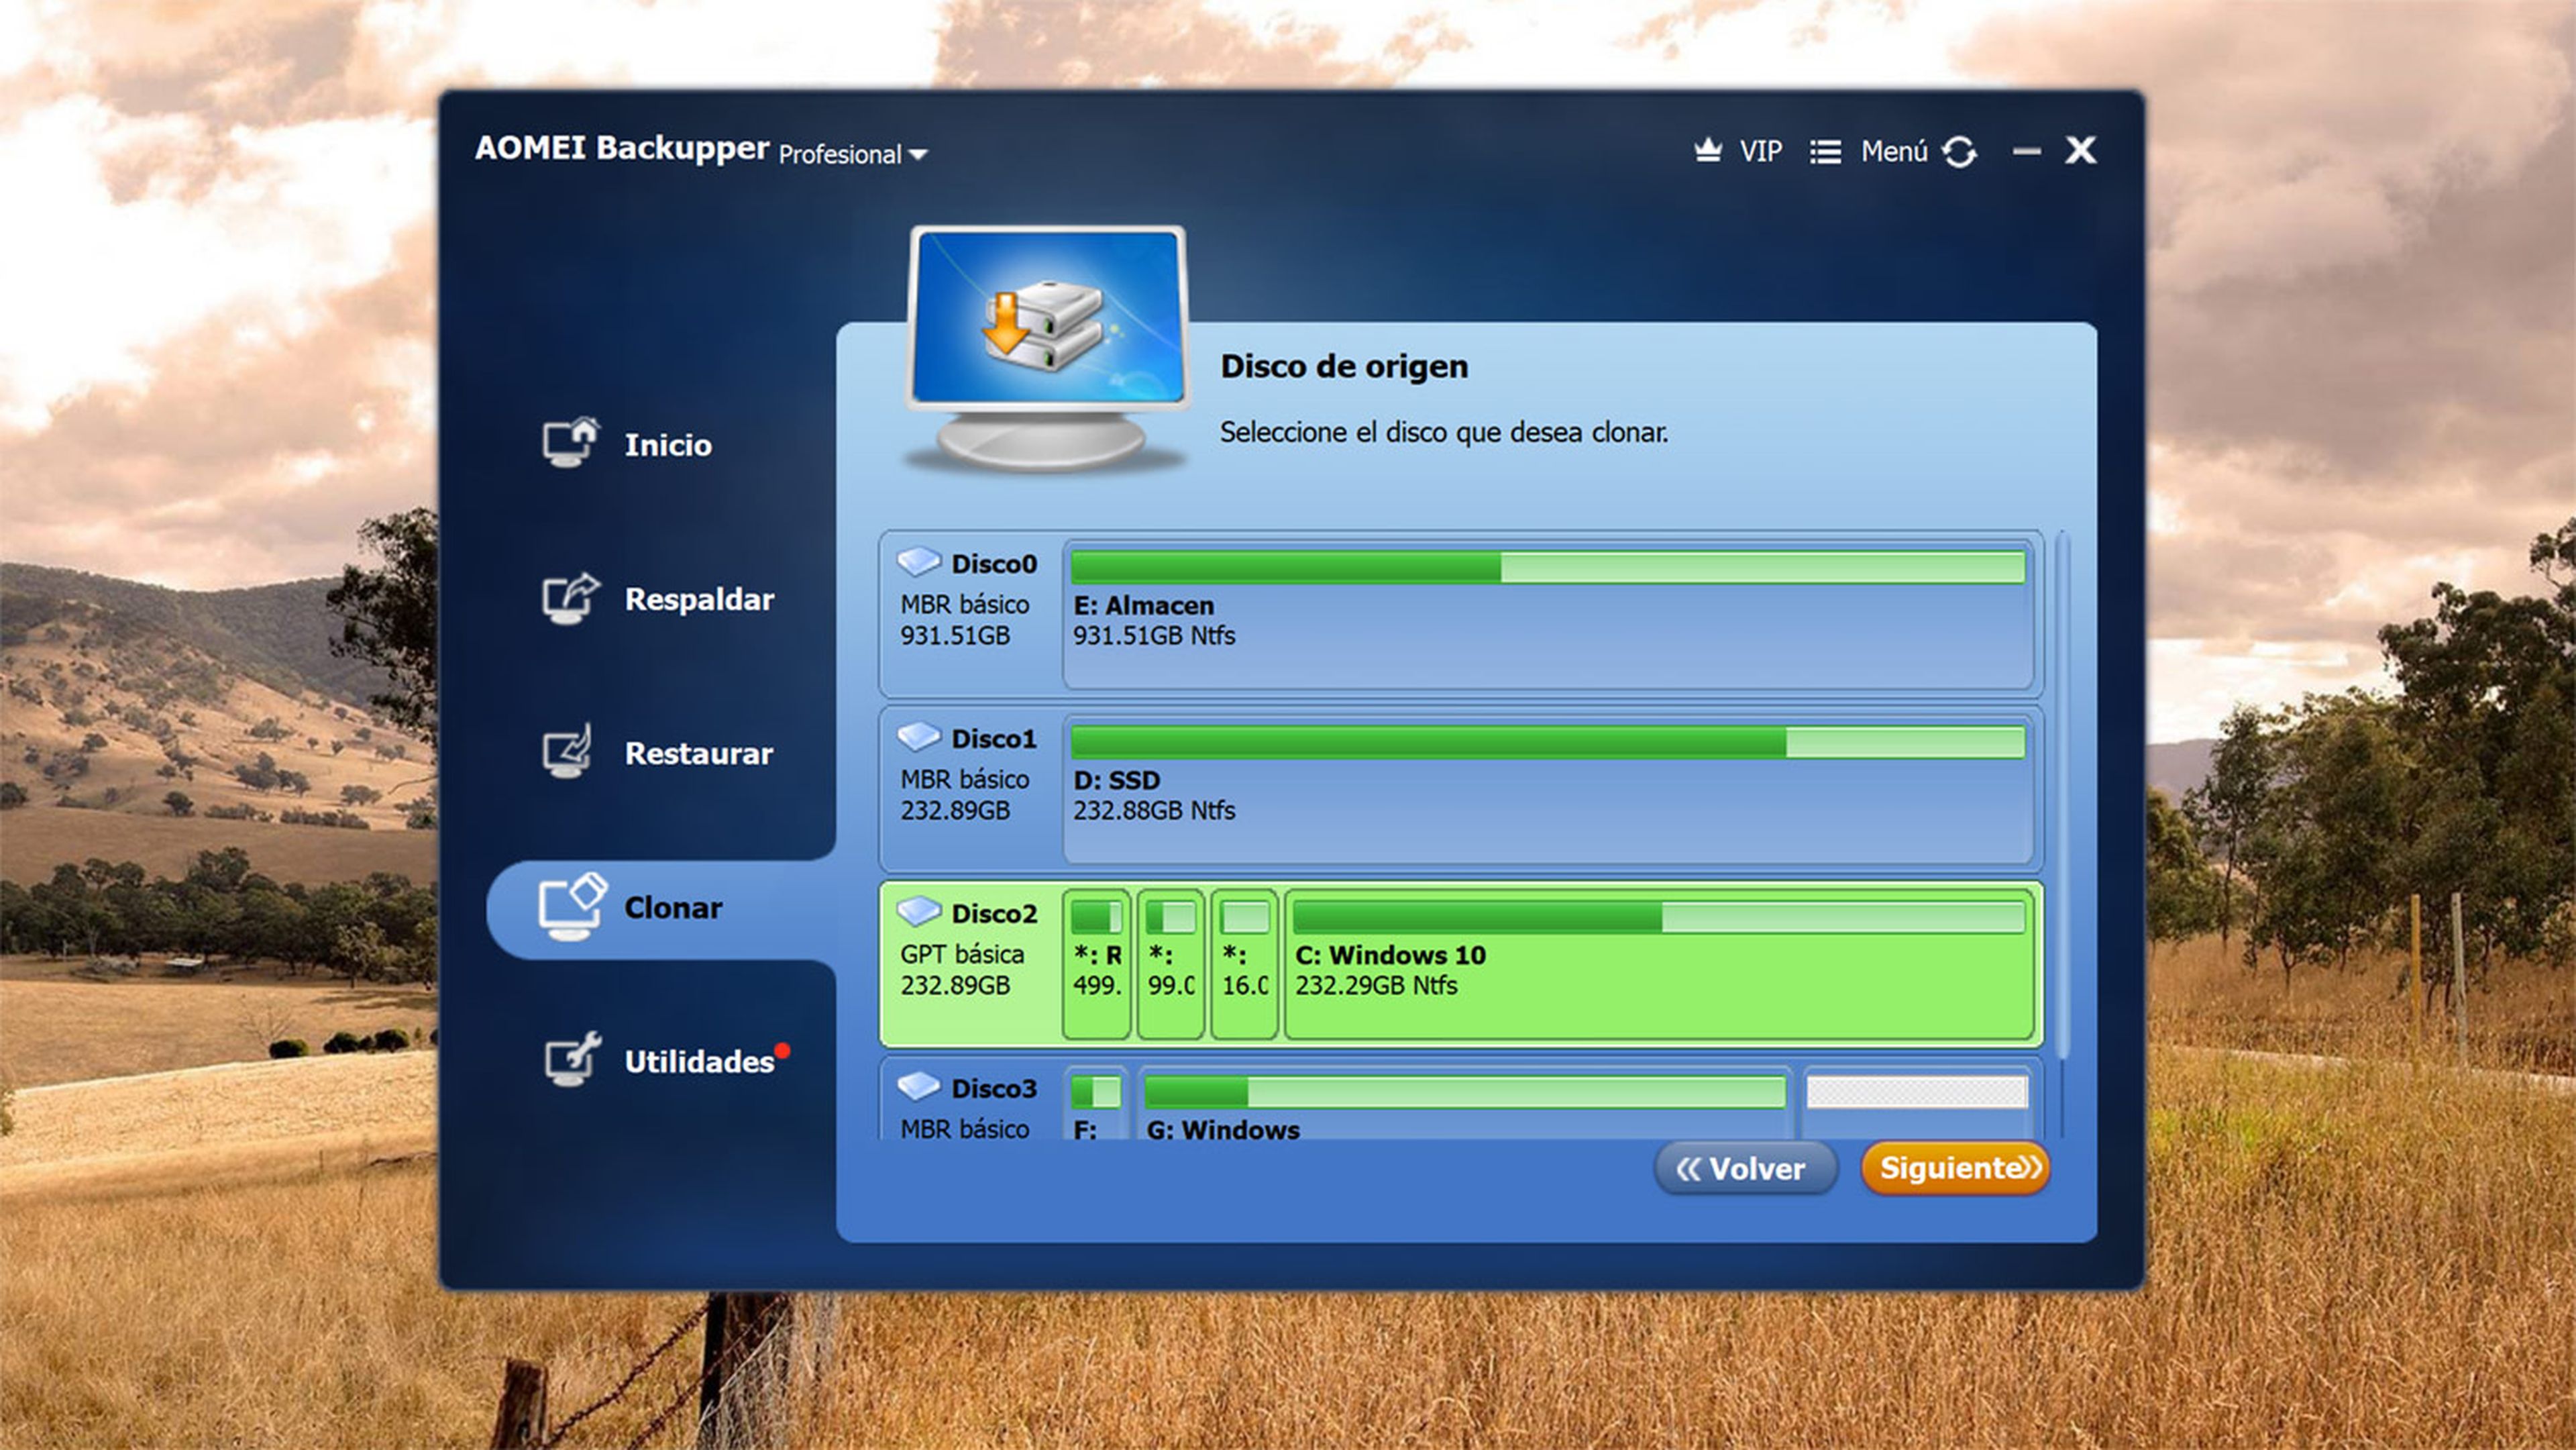The image size is (2576, 1450).
Task: Select Disco0 as source disk
Action: (x=1460, y=614)
